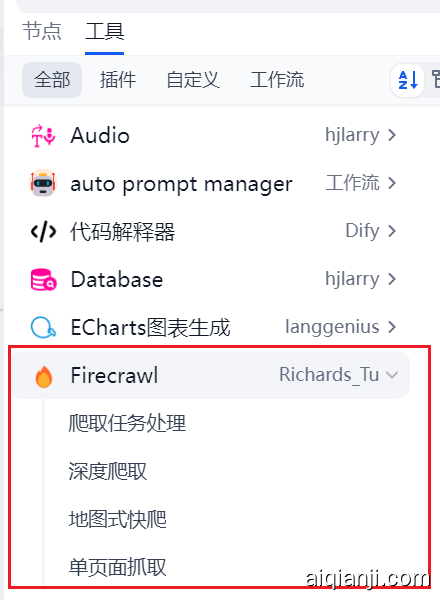
Task: Expand the auto prompt manager 工作流 chevron
Action: (x=392, y=183)
